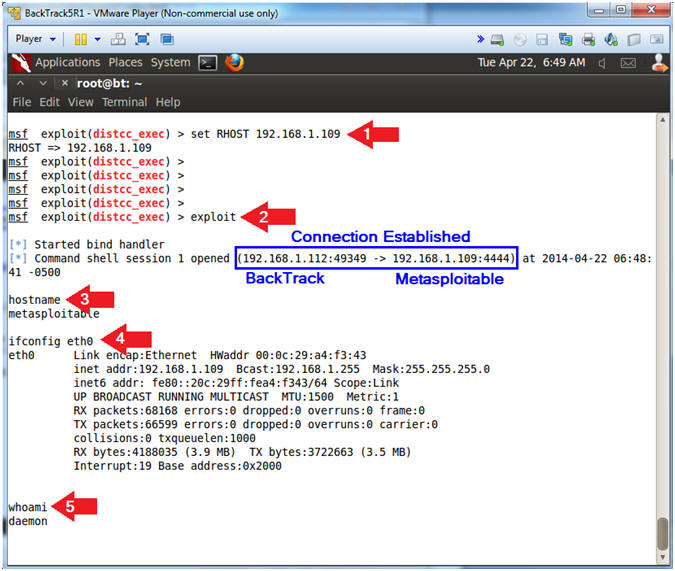Click the hard disk device icon
The height and width of the screenshot is (571, 675).
tap(497, 40)
